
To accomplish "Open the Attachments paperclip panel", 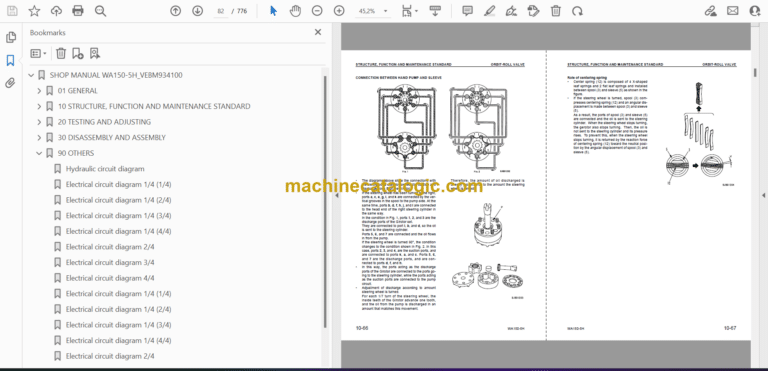I will click(10, 83).
